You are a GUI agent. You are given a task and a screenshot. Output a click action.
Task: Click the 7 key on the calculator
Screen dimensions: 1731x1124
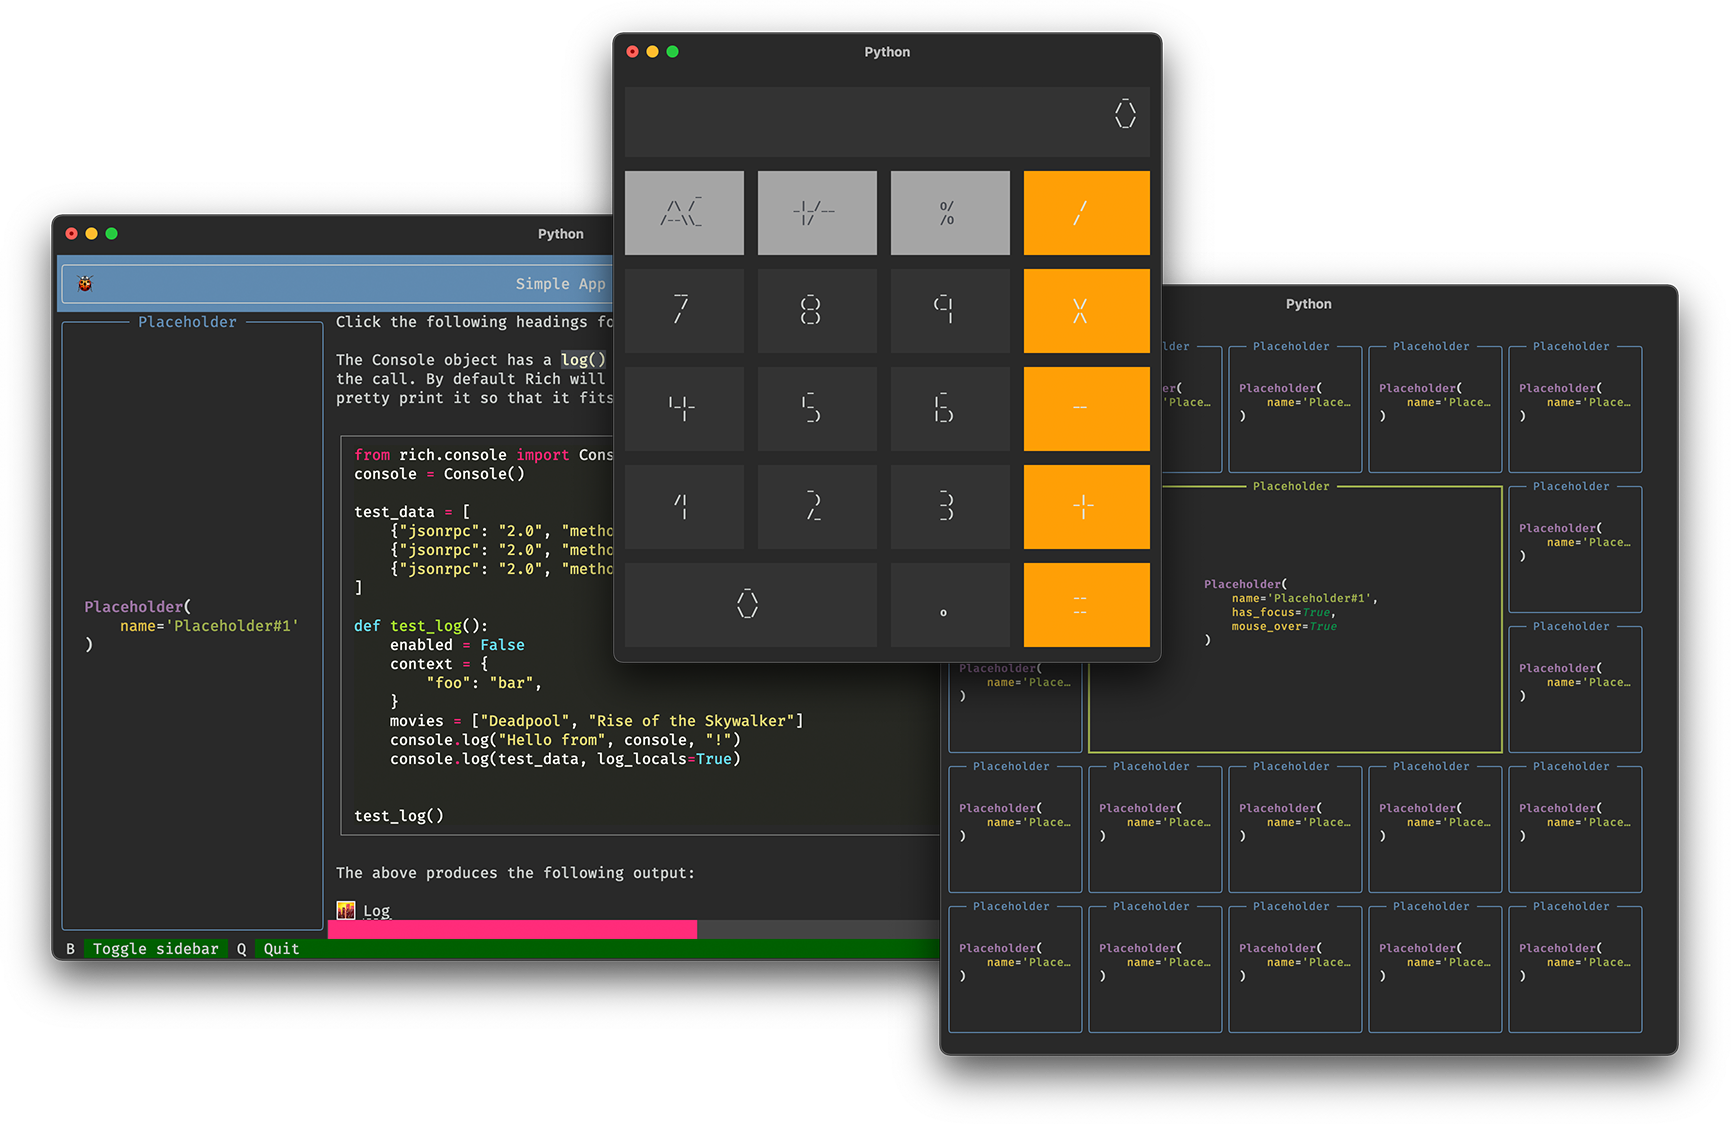coord(684,310)
